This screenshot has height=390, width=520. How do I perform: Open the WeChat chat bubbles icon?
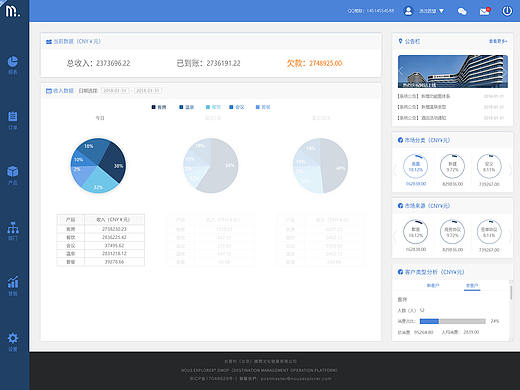tap(462, 11)
